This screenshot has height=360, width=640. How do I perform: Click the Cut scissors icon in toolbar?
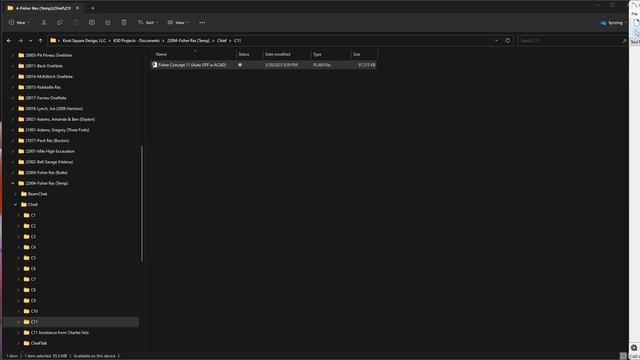tap(44, 22)
